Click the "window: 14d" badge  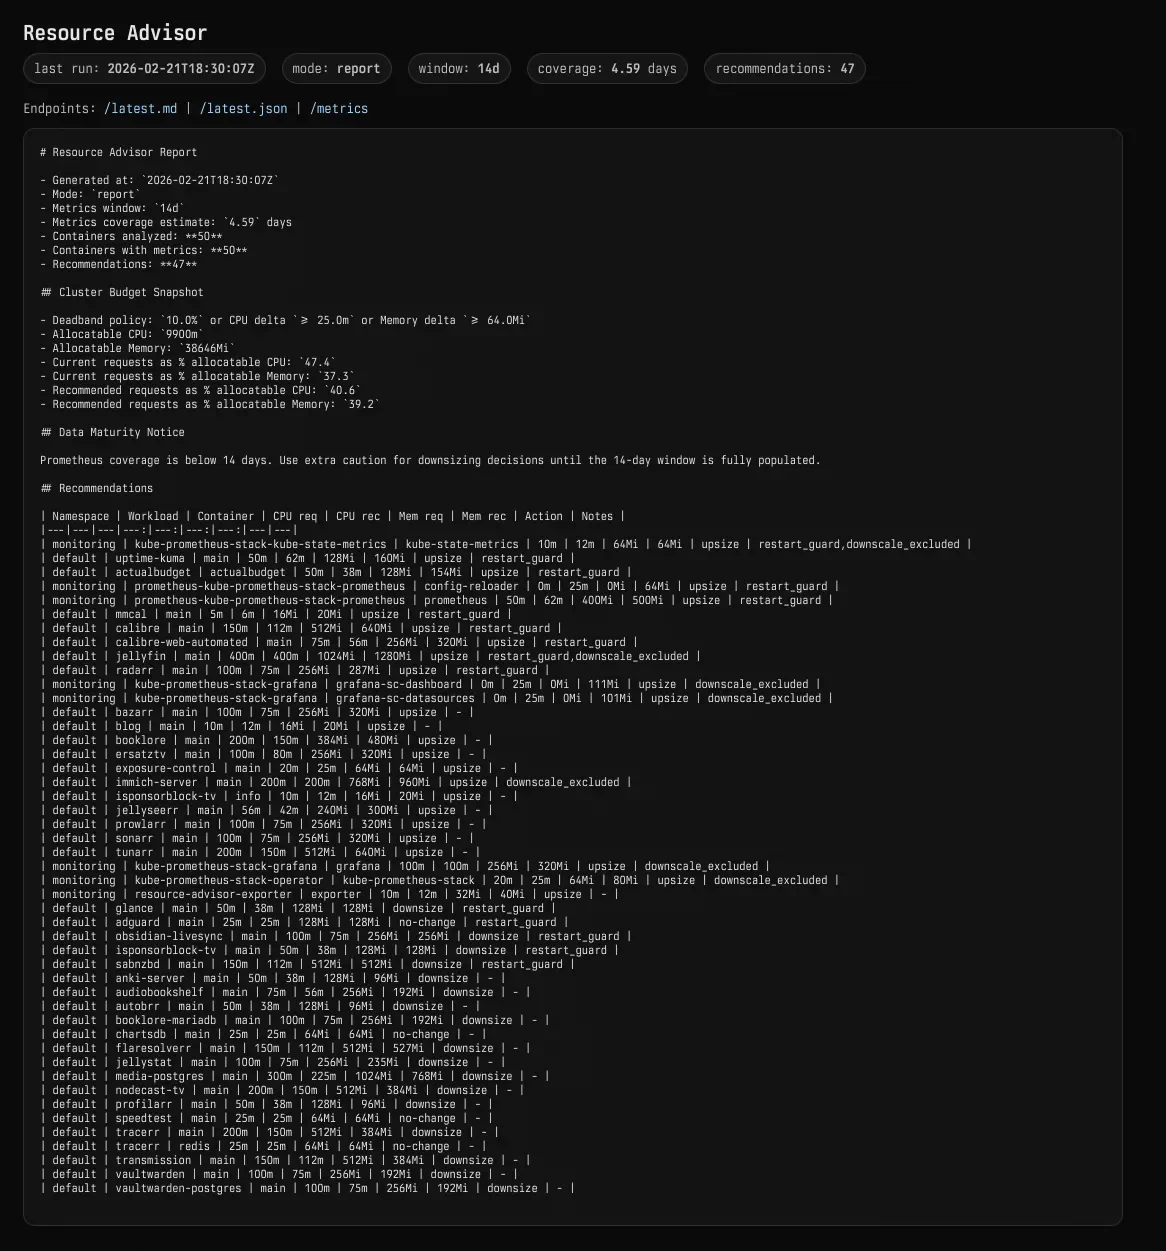[x=458, y=69]
